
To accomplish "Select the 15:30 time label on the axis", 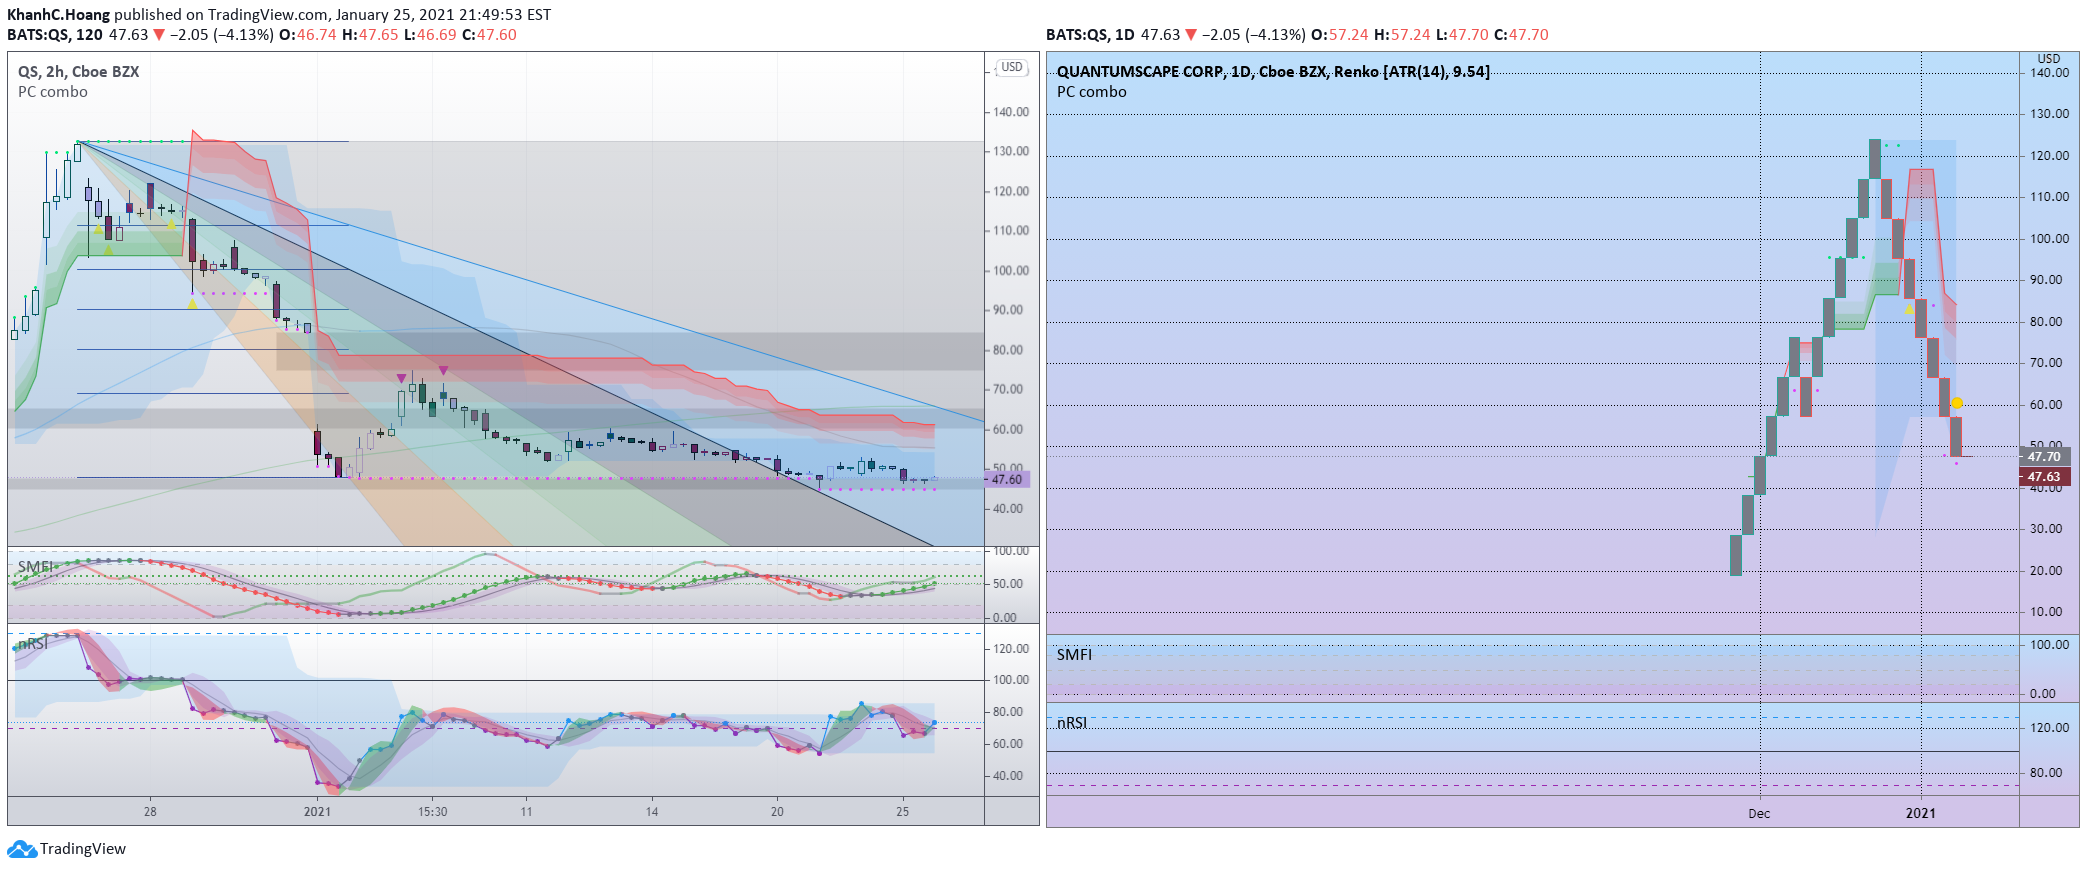I will point(432,812).
